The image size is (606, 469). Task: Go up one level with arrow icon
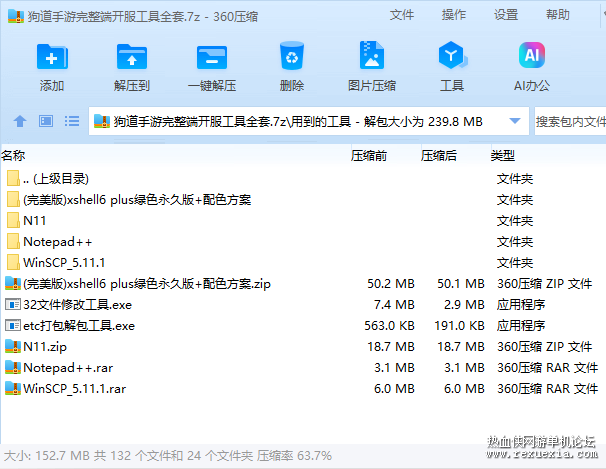point(20,121)
